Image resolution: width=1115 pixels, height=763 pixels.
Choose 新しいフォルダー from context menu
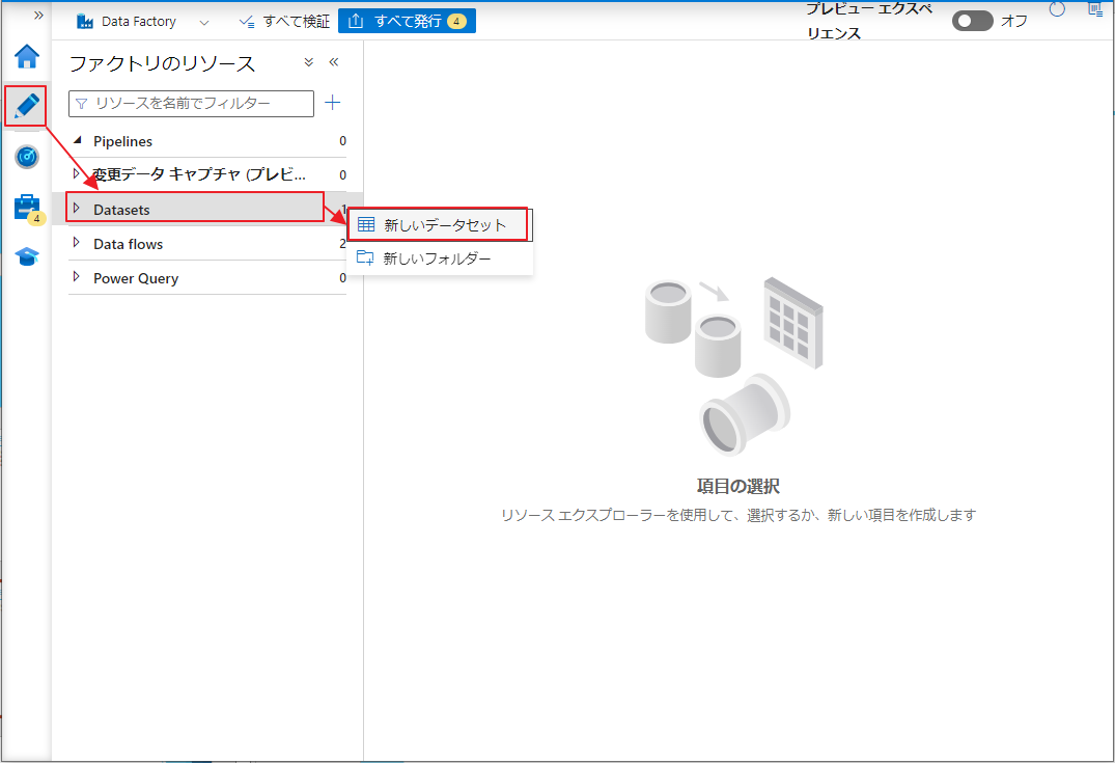(437, 258)
